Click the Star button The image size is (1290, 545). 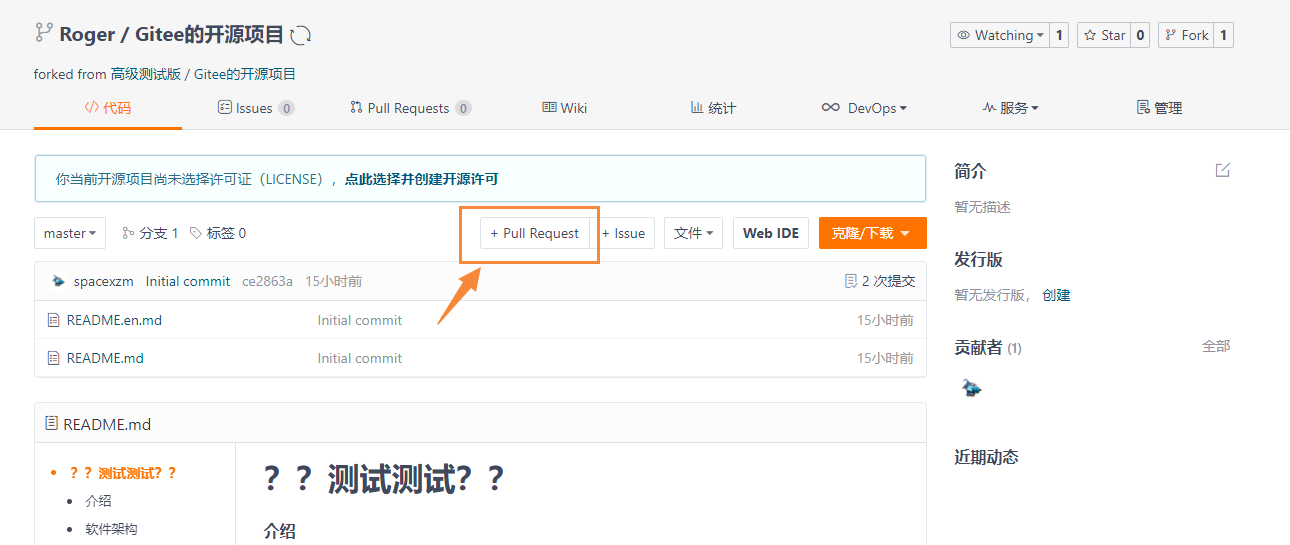(1104, 35)
